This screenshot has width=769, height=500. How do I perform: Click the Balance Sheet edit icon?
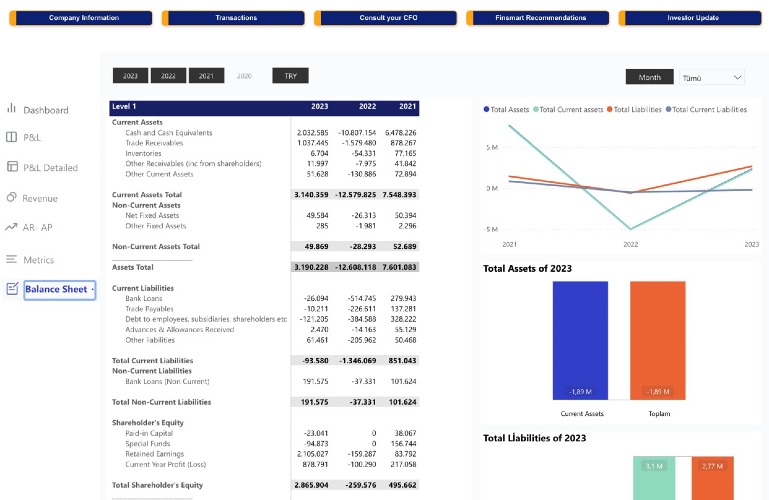click(12, 288)
